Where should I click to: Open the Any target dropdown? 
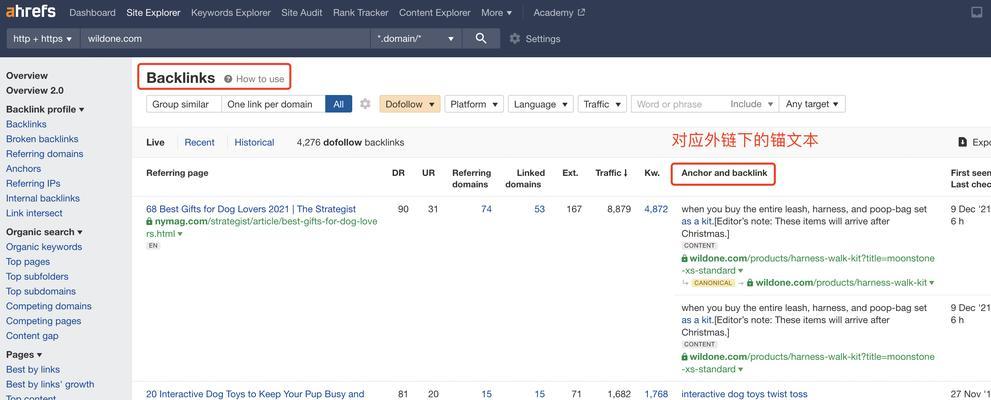click(x=812, y=104)
